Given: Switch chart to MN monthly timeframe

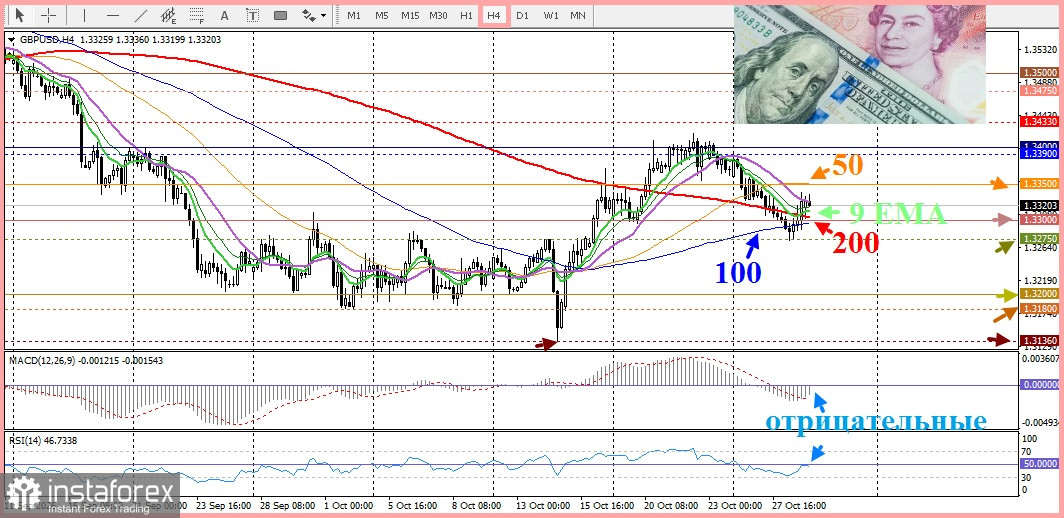Looking at the screenshot, I should [x=577, y=15].
